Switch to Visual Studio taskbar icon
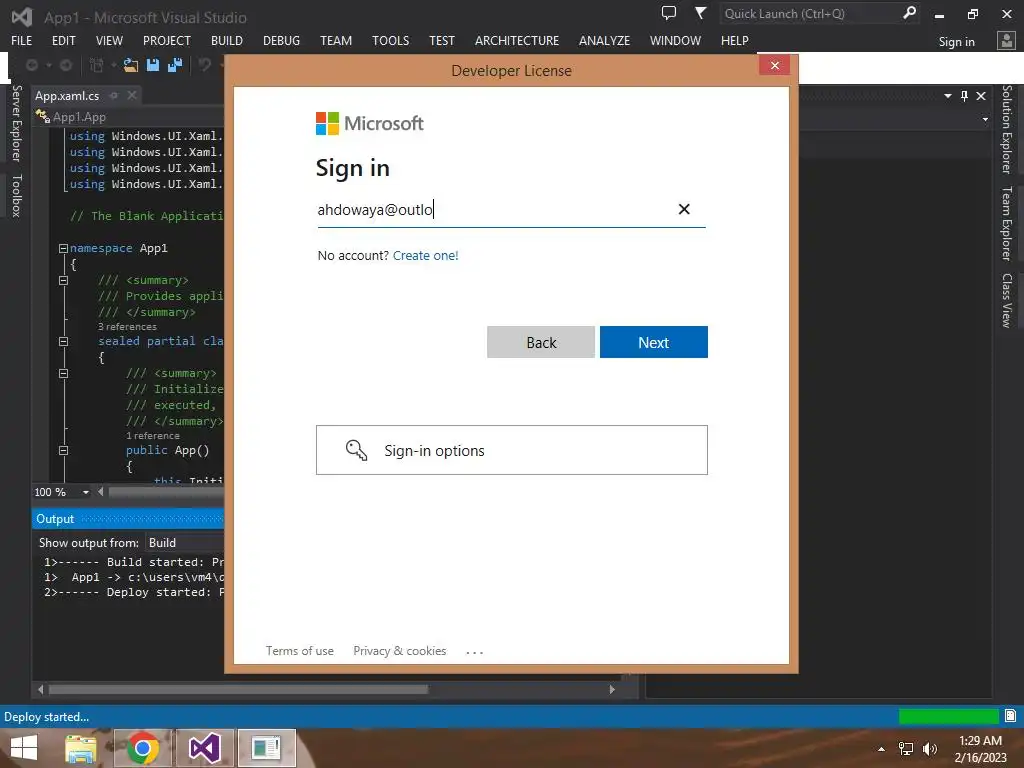 [205, 748]
